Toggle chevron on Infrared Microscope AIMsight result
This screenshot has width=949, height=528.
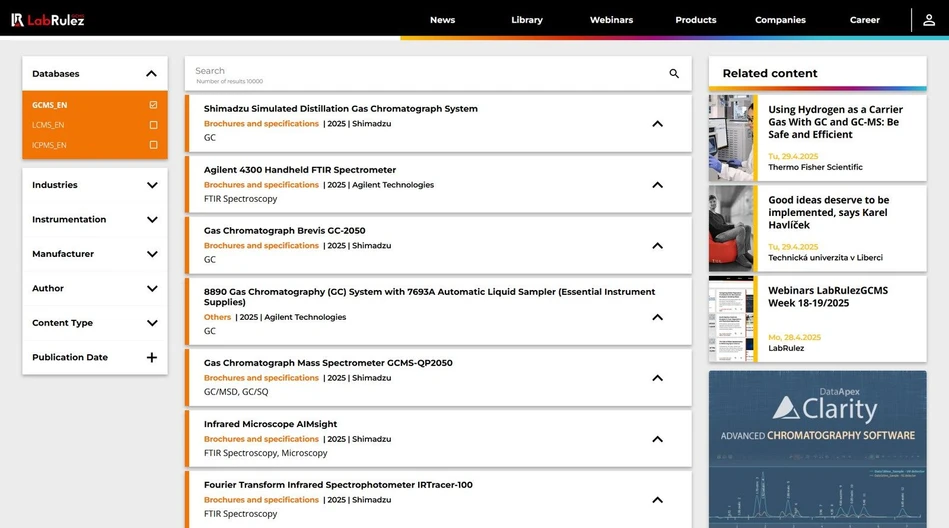657,439
